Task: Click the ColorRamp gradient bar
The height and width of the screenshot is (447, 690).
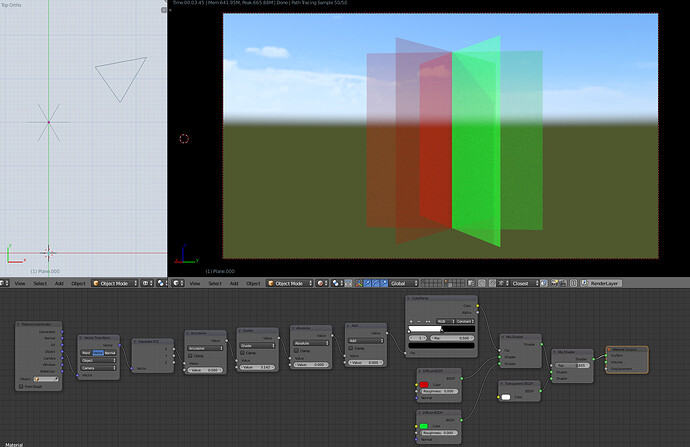Action: tap(442, 329)
